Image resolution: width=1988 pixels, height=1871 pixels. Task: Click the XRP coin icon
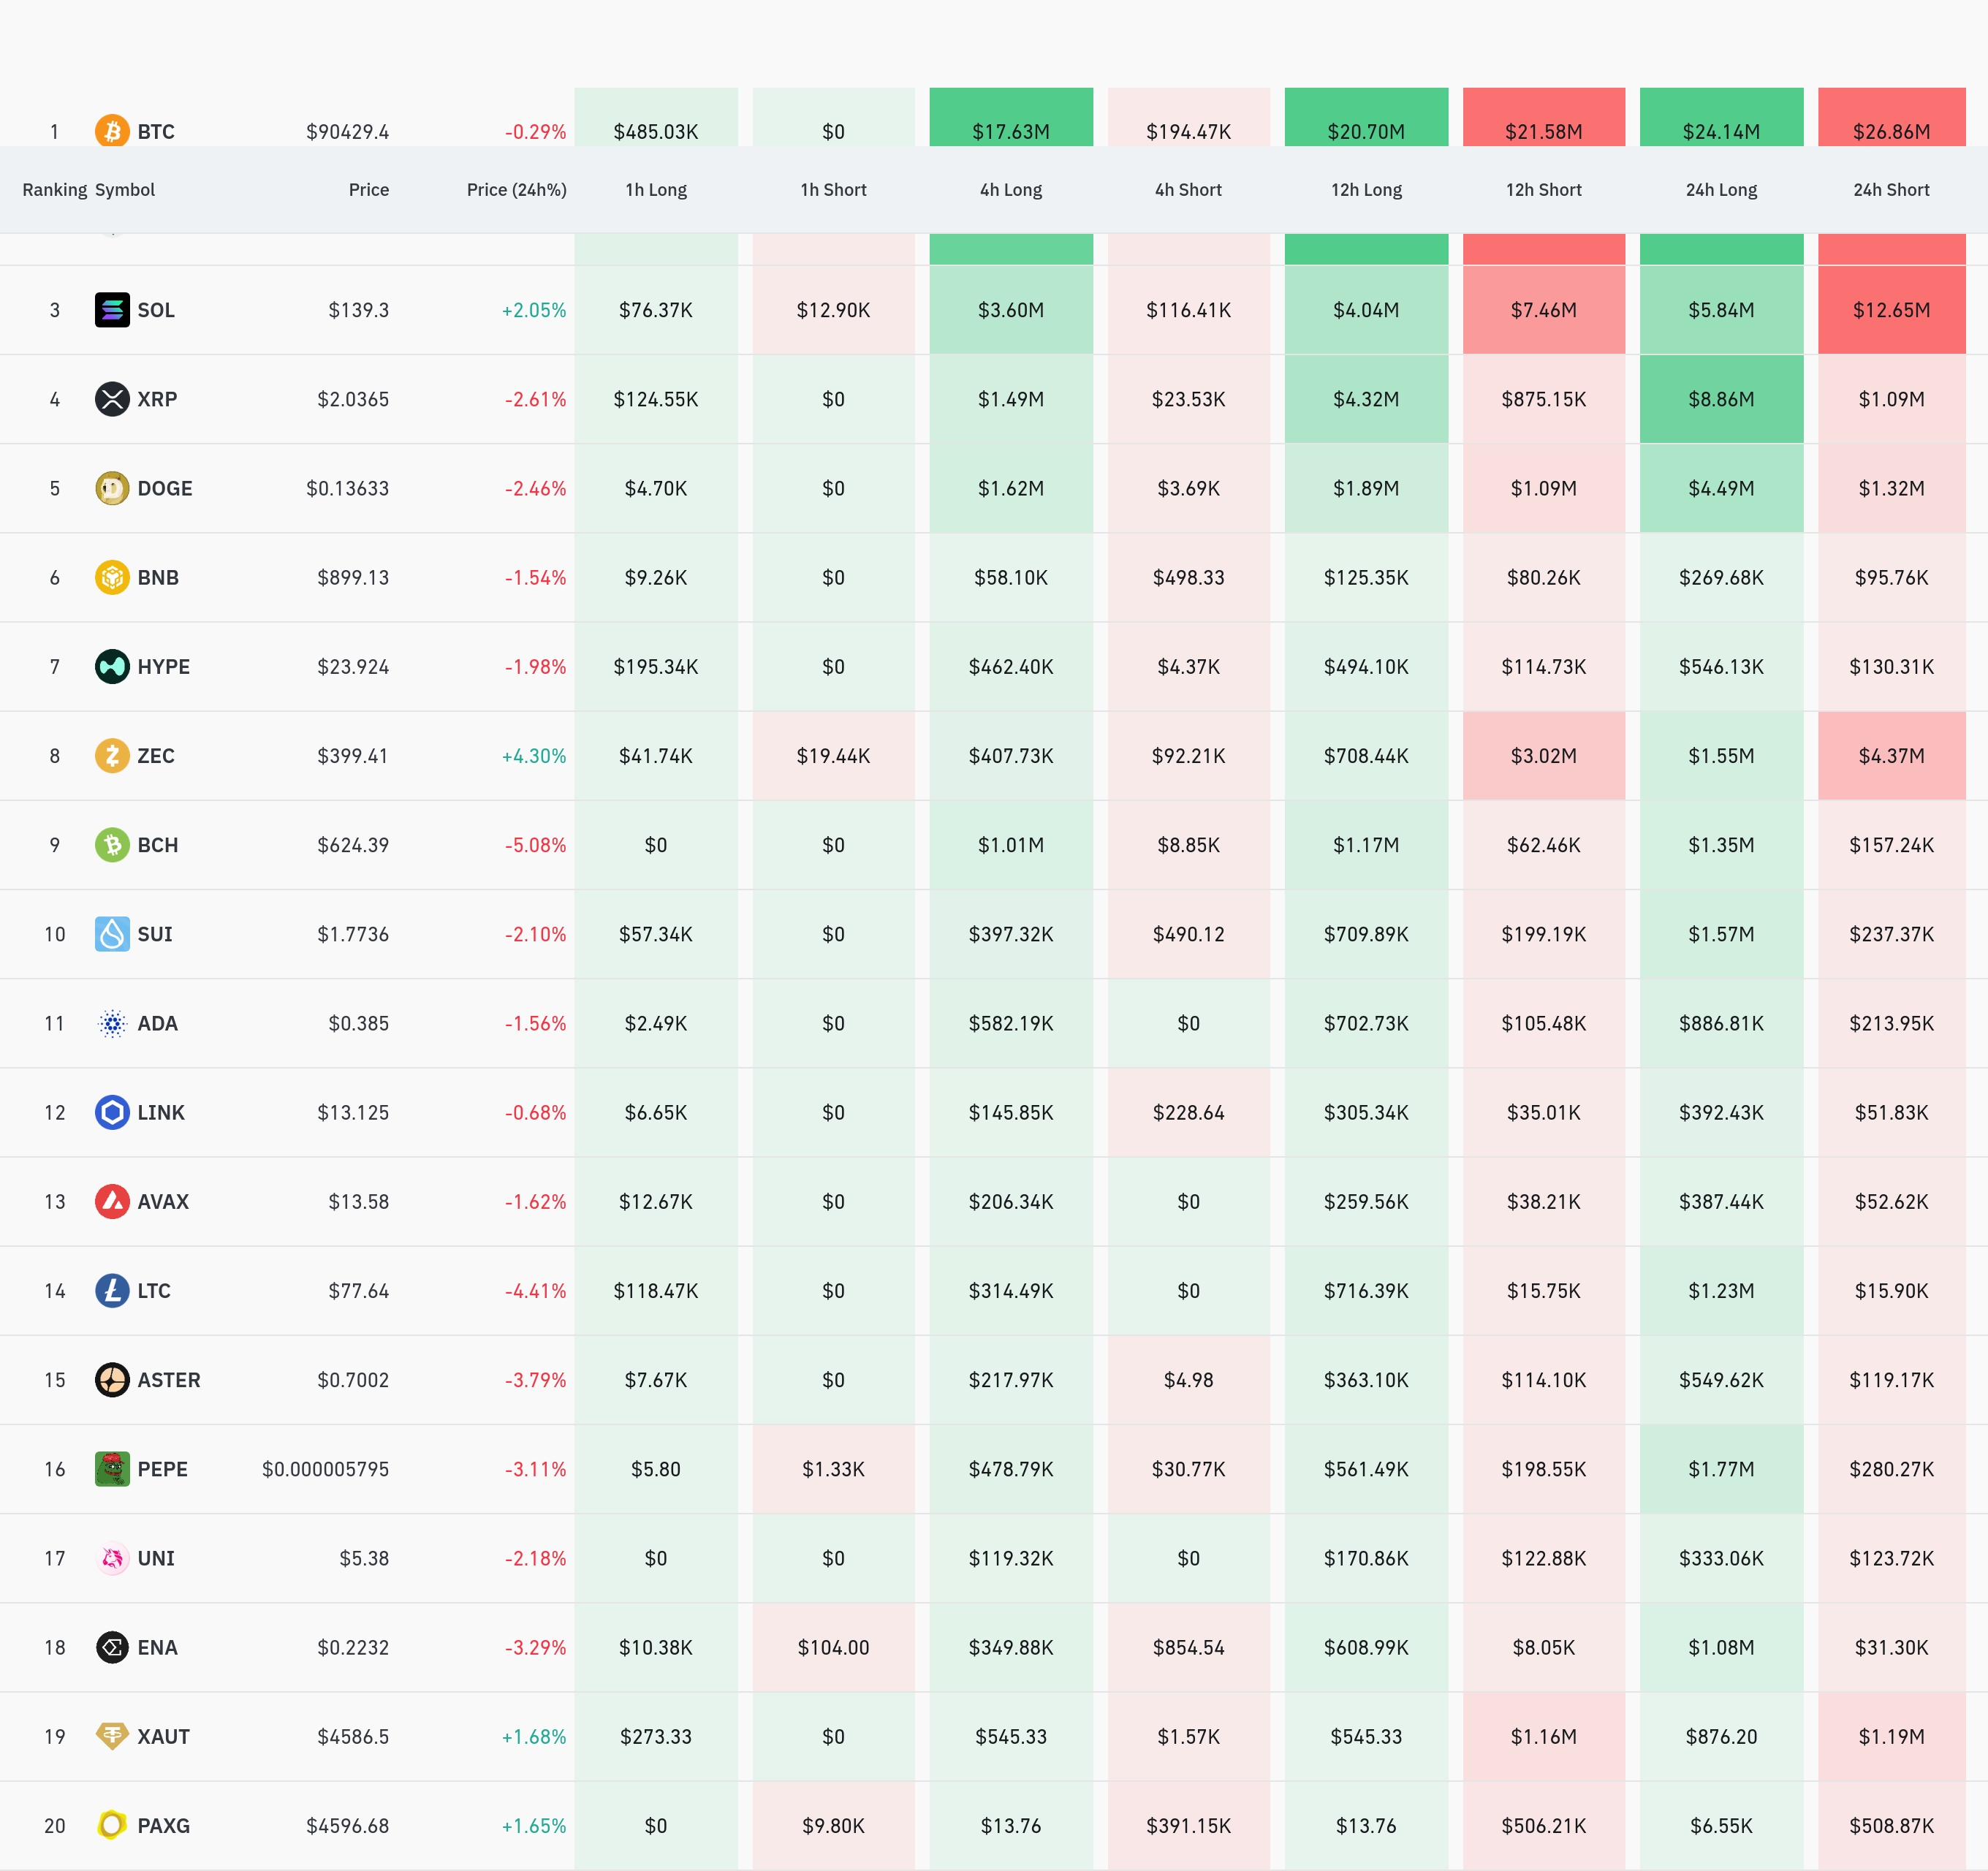(x=112, y=399)
